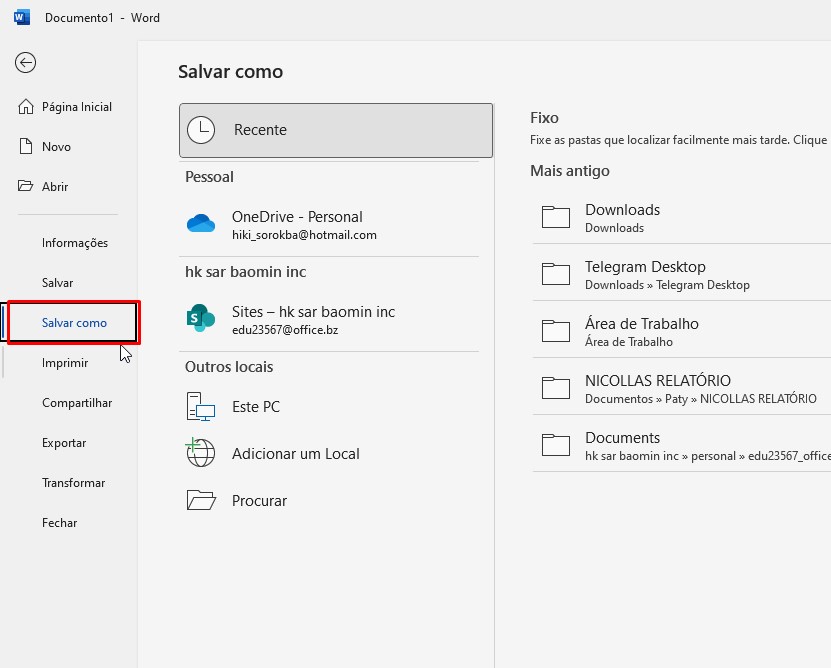
Task: Click the Este PC computer icon
Action: click(x=201, y=407)
